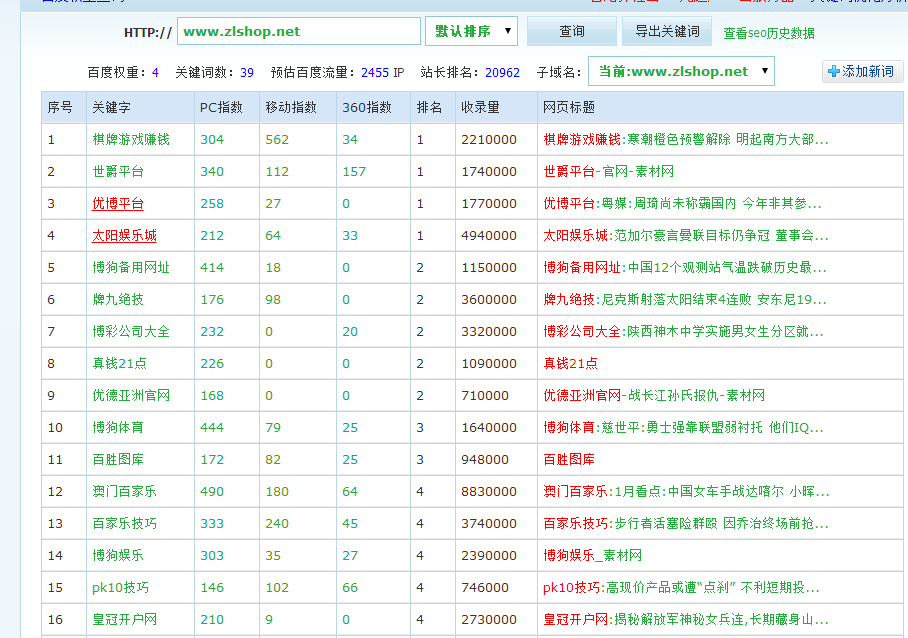
Task: Open page title 博狗娱乐_素材网
Action: tap(592, 555)
